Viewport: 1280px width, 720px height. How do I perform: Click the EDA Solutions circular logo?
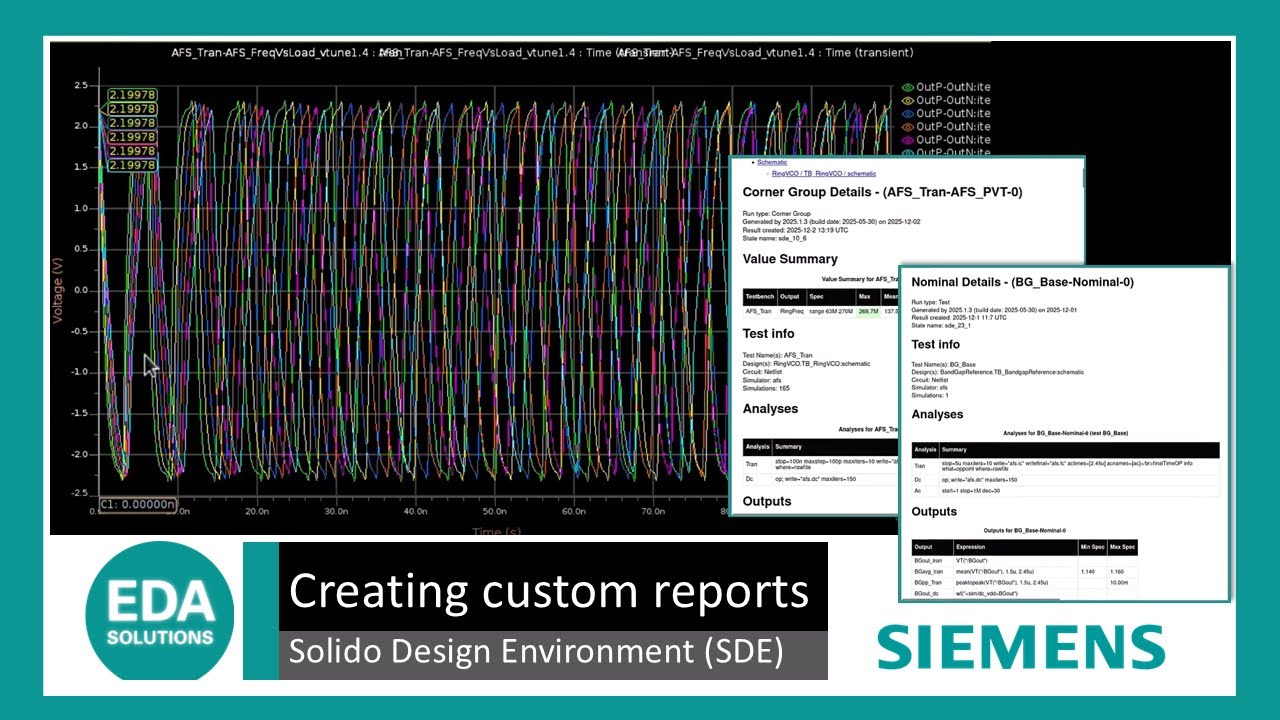point(159,610)
